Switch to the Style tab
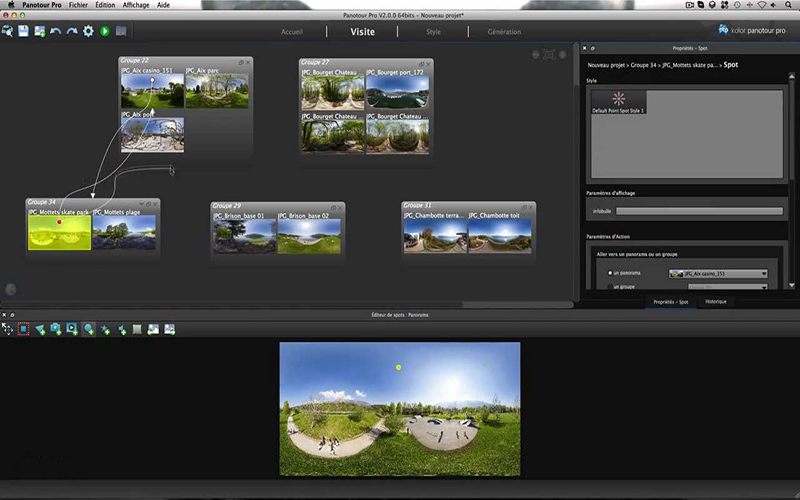The image size is (800, 500). click(433, 32)
